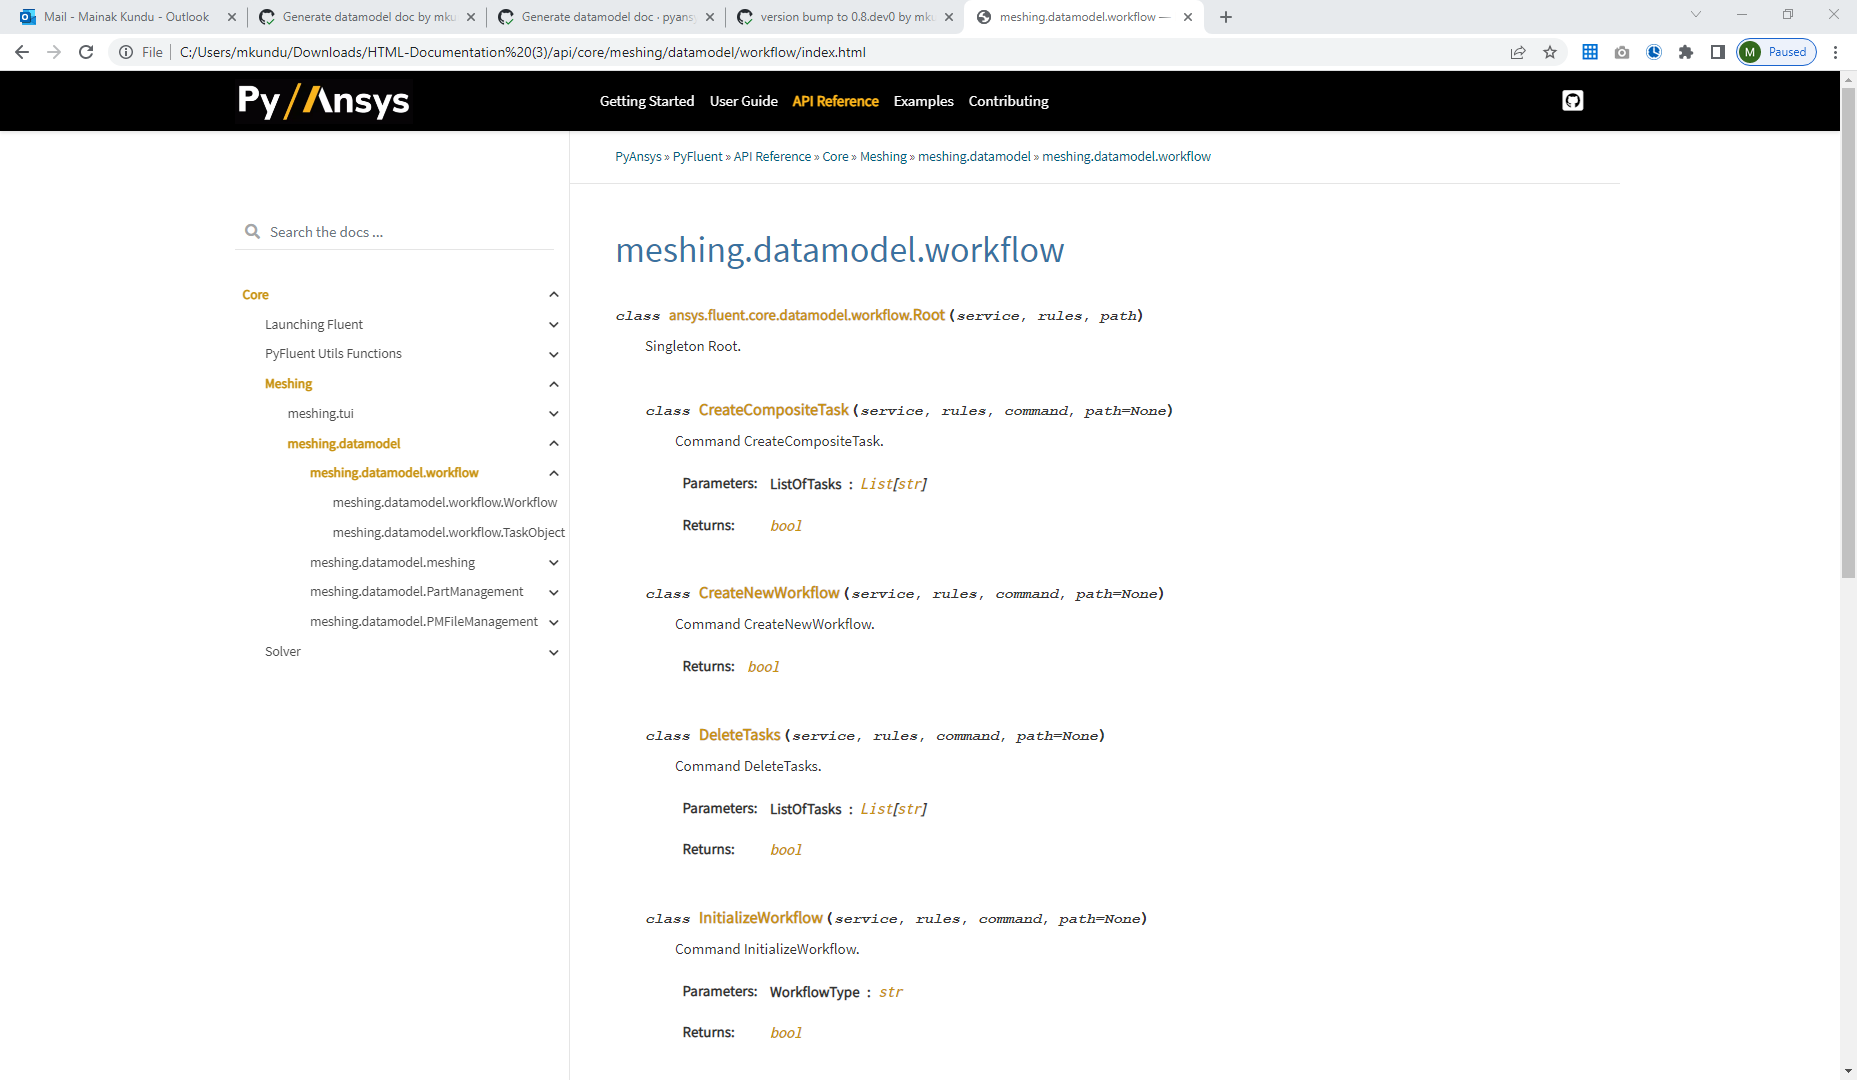Click meshing.datamodel breadcrumb link

click(974, 157)
